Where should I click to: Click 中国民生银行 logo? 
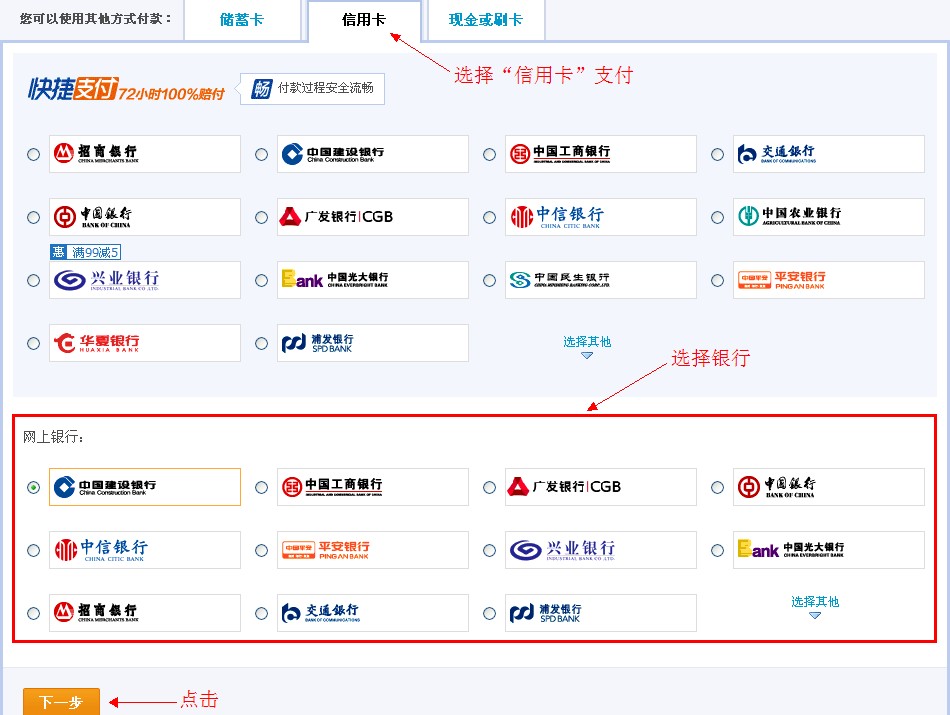600,280
